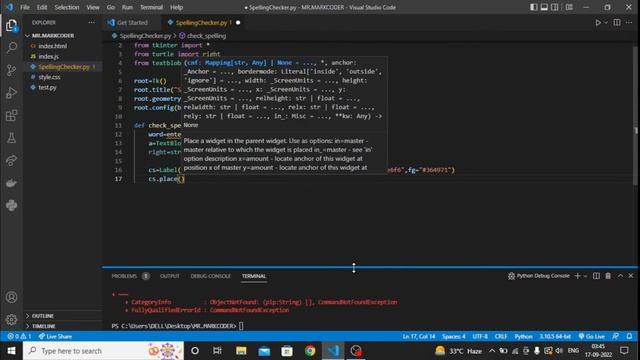Open the Extensions view

pos(11,116)
